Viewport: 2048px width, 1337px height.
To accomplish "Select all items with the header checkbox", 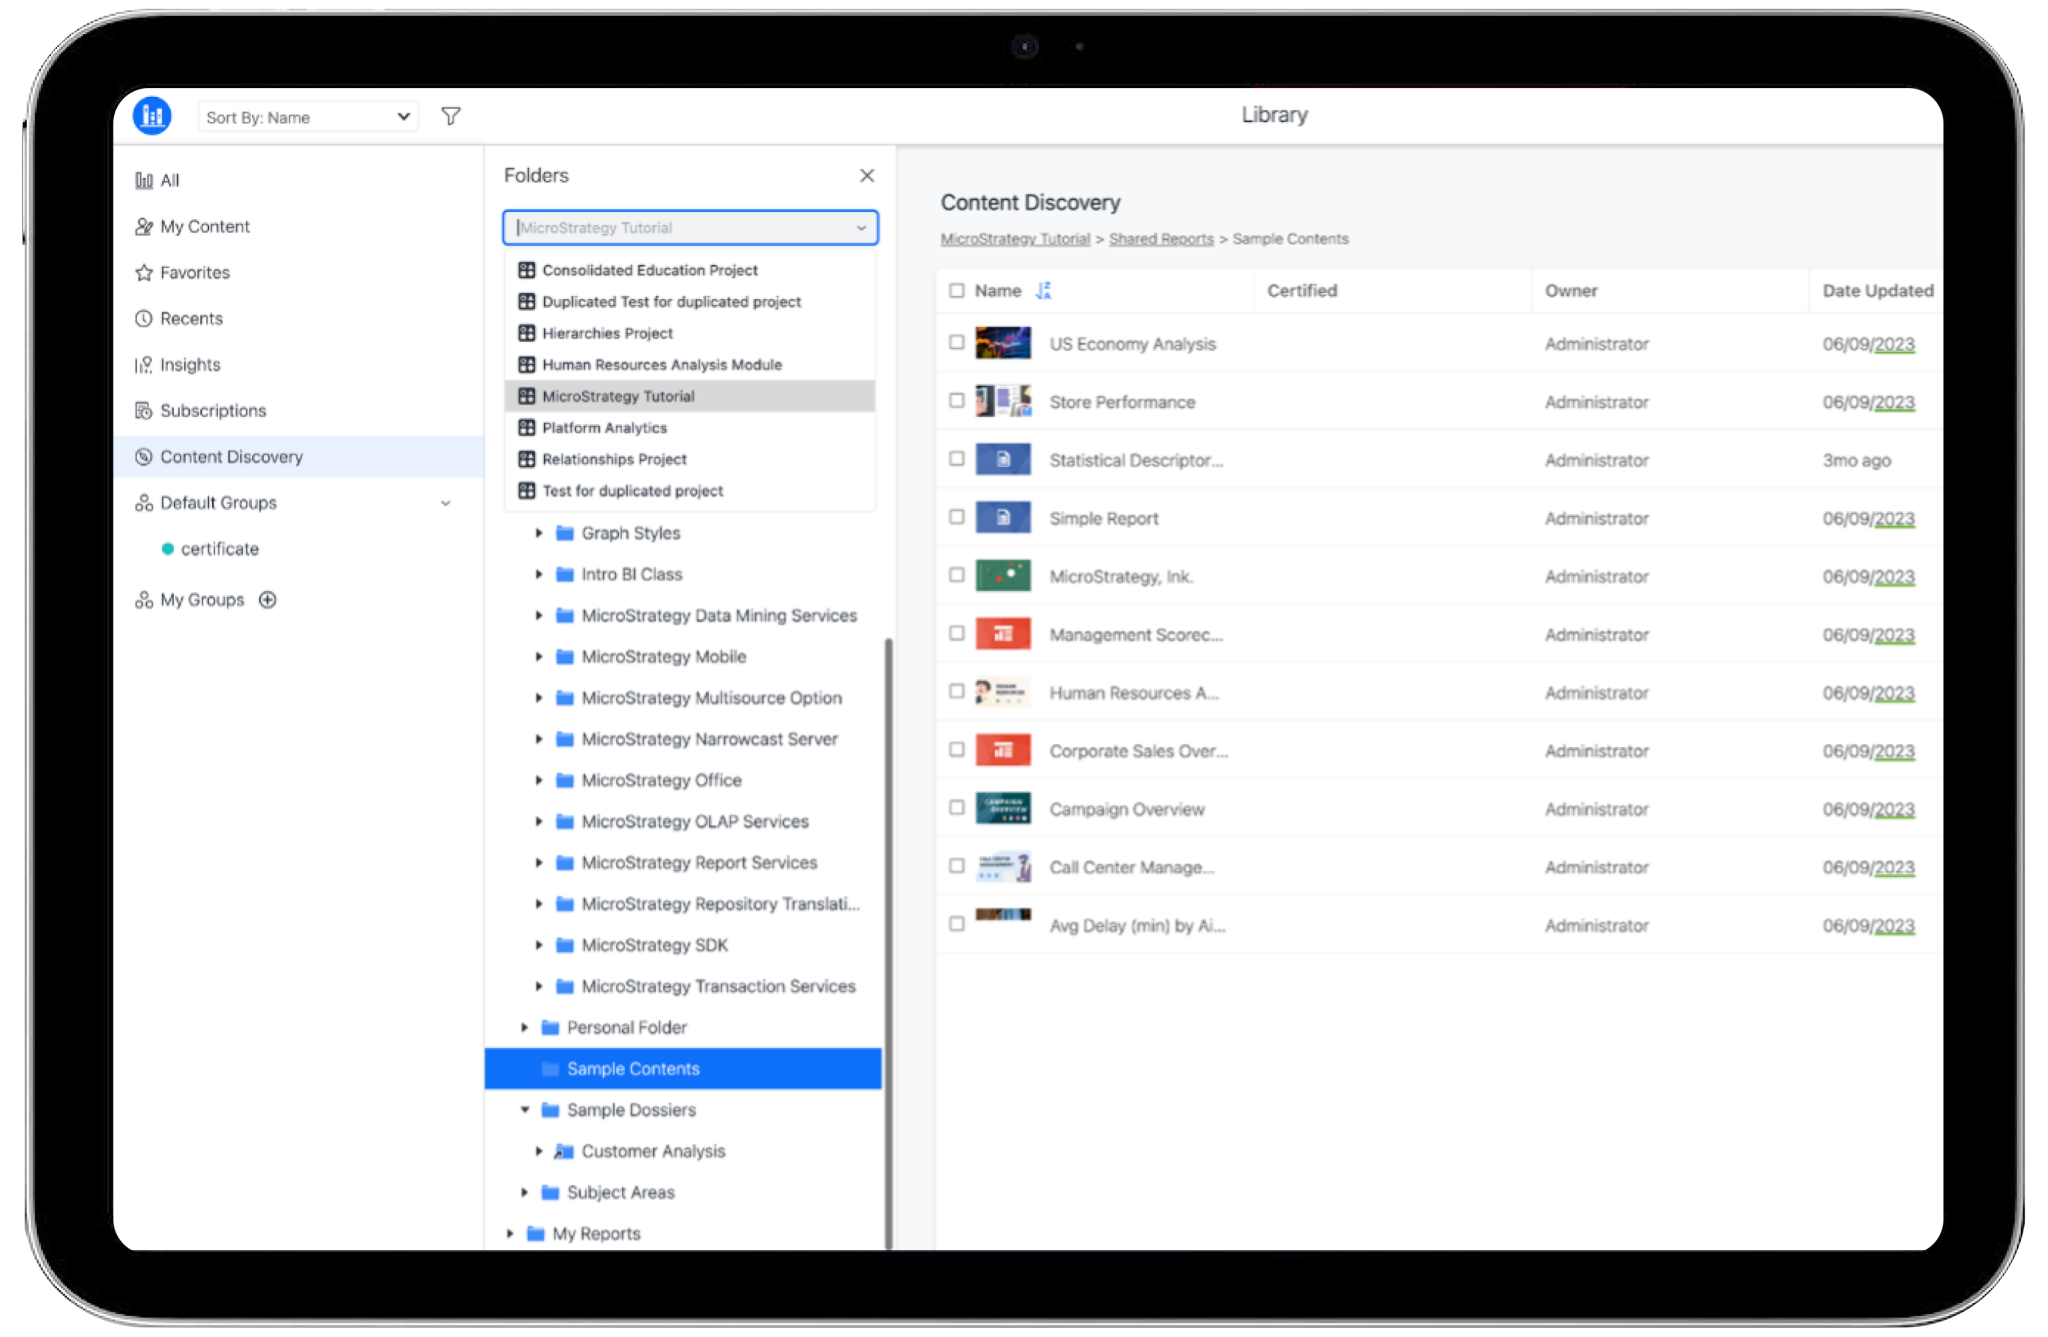I will coord(956,290).
